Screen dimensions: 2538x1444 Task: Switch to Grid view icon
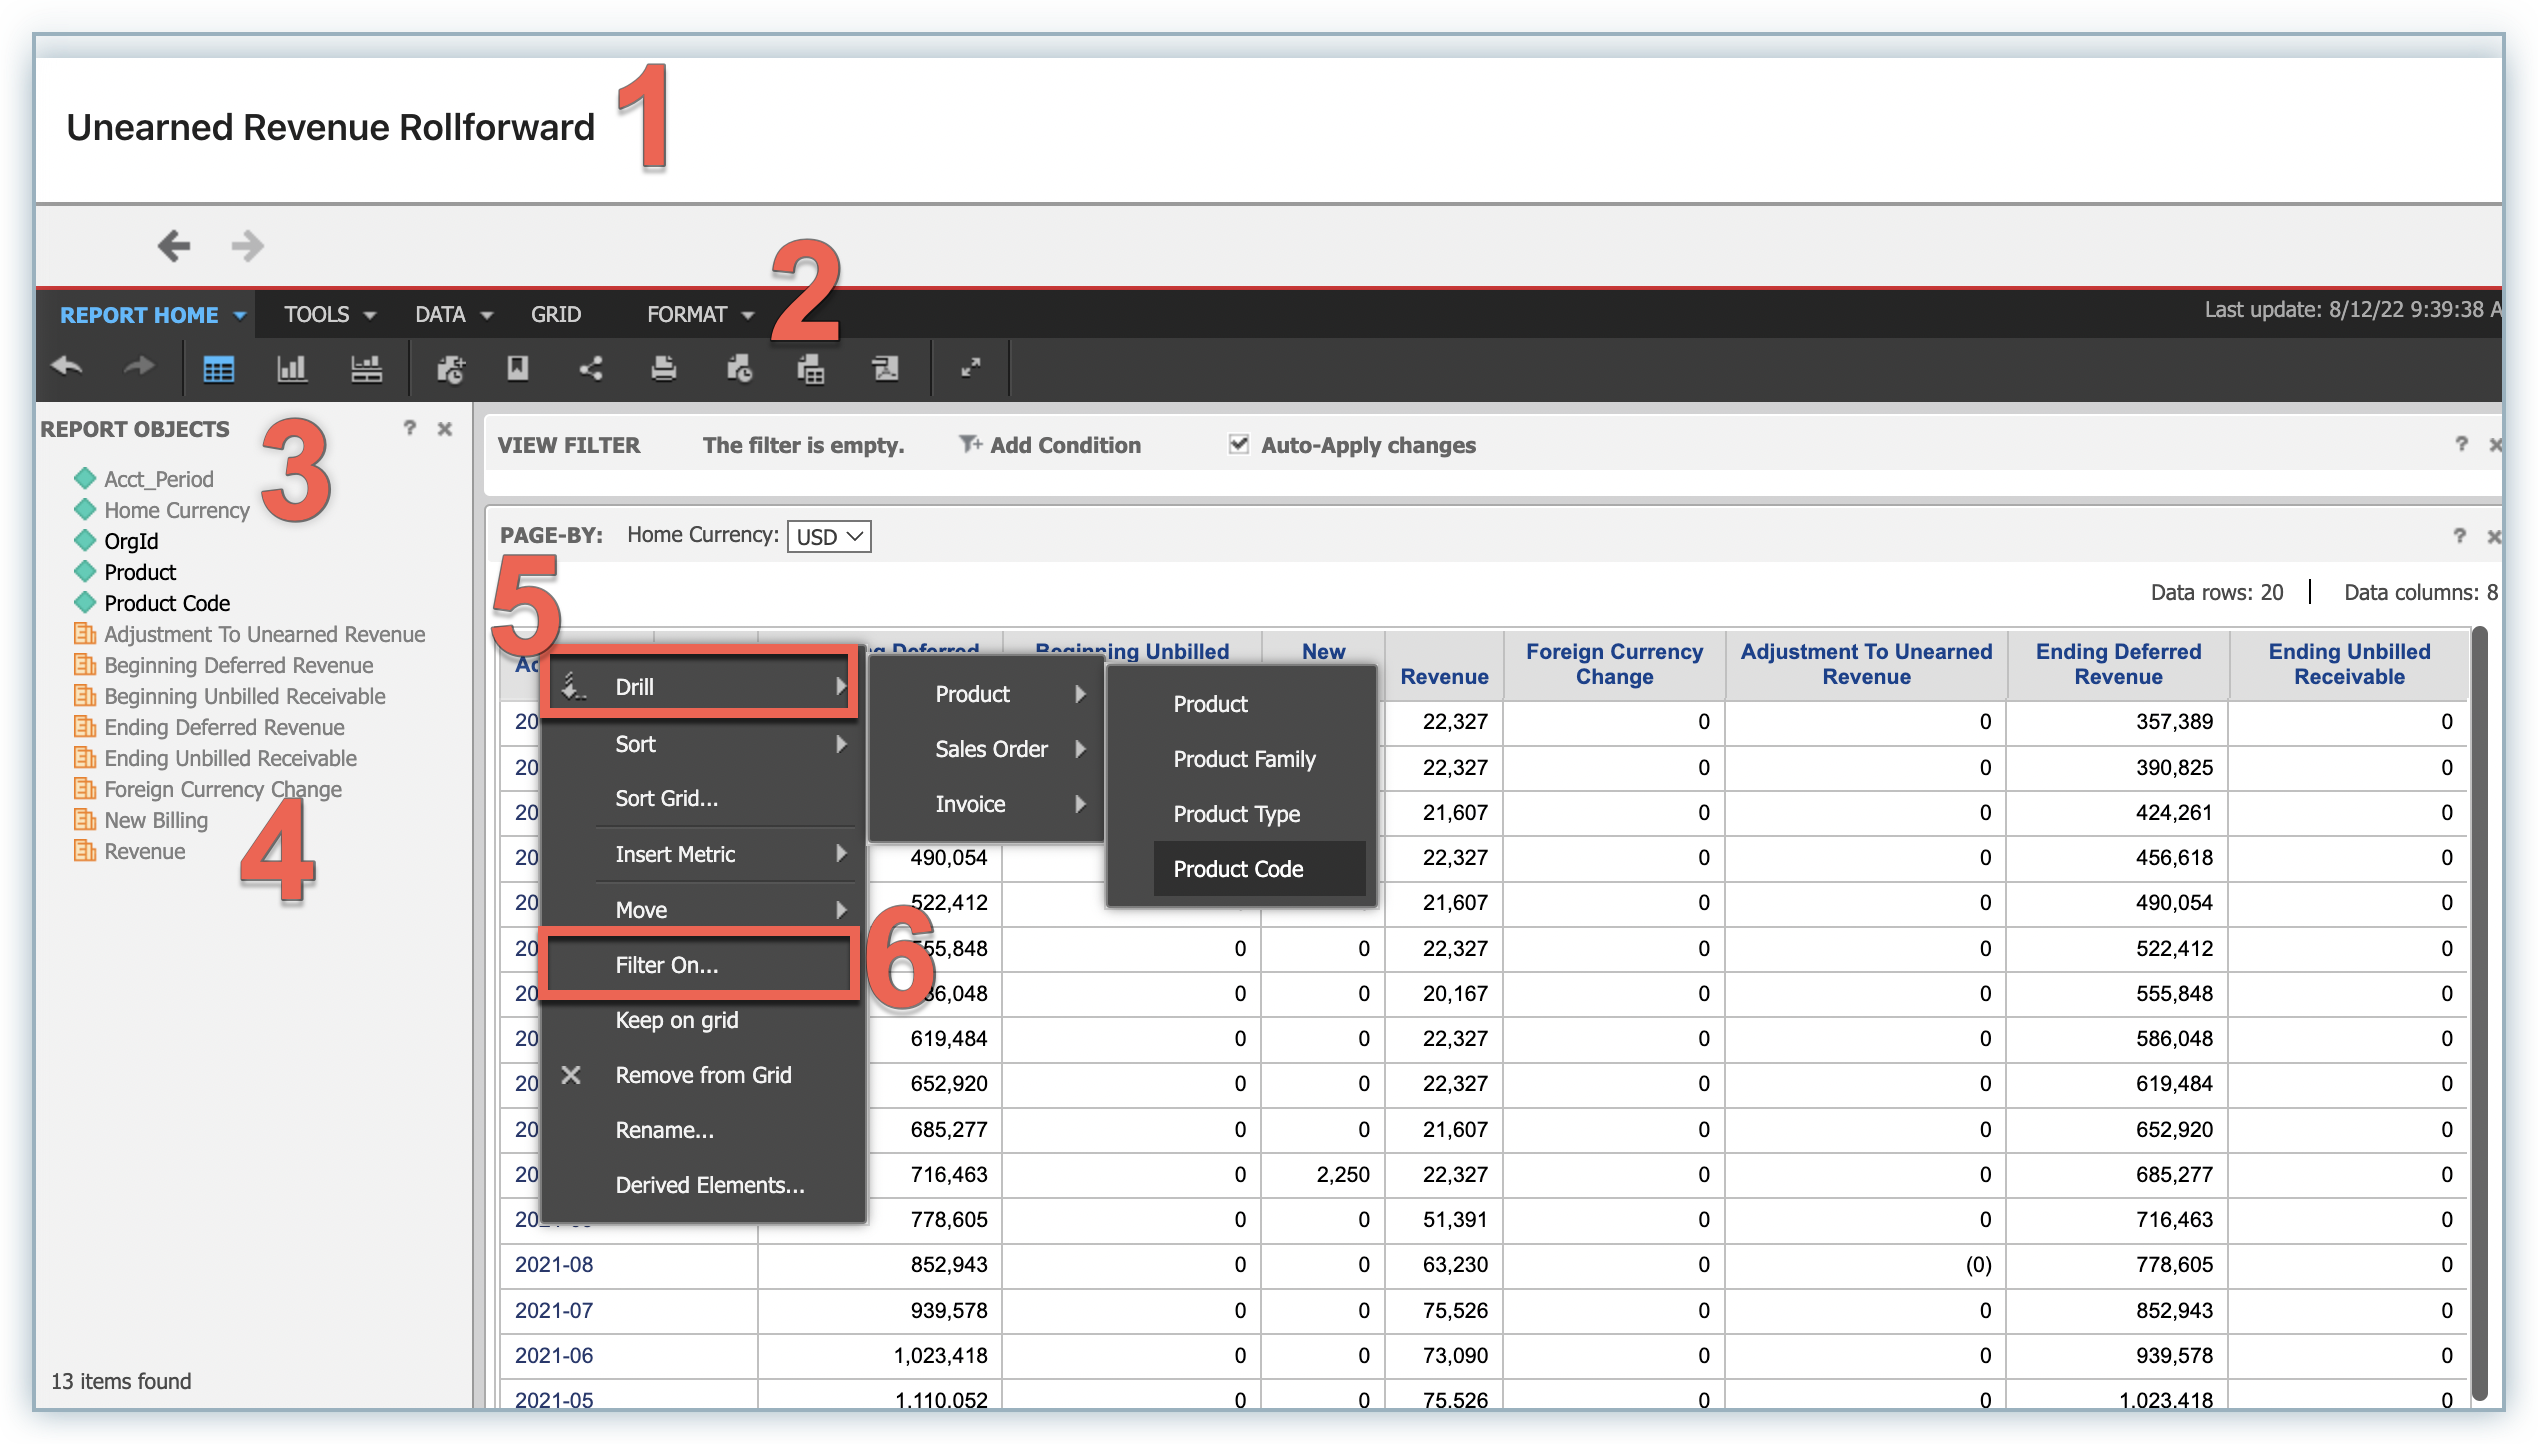(x=218, y=369)
